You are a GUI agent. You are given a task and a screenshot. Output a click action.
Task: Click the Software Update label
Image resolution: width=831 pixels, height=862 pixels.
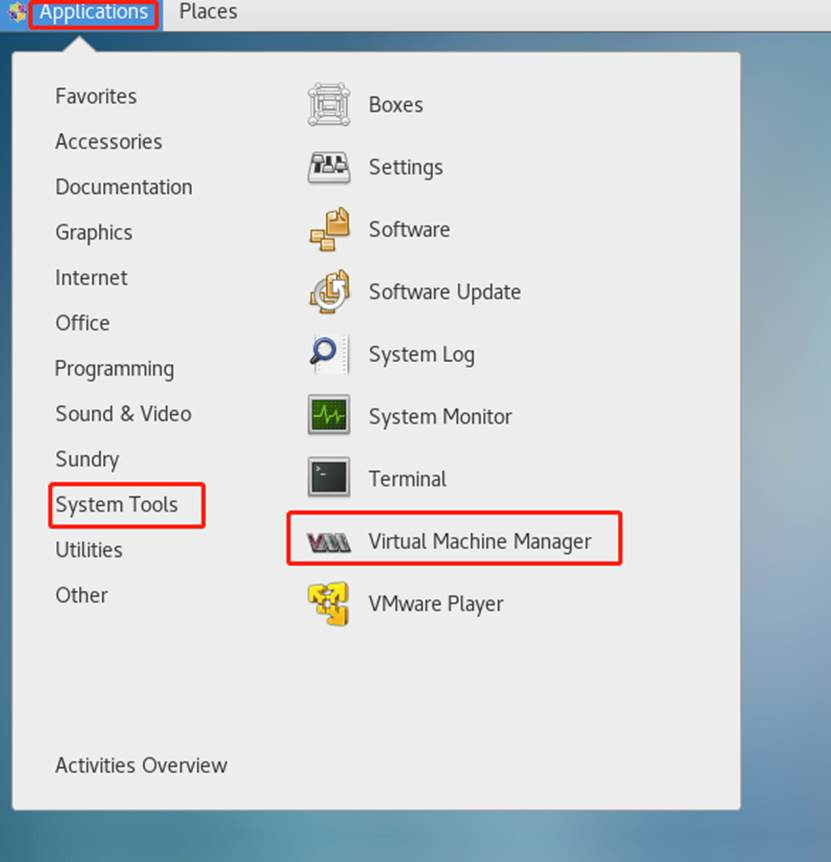coord(445,292)
